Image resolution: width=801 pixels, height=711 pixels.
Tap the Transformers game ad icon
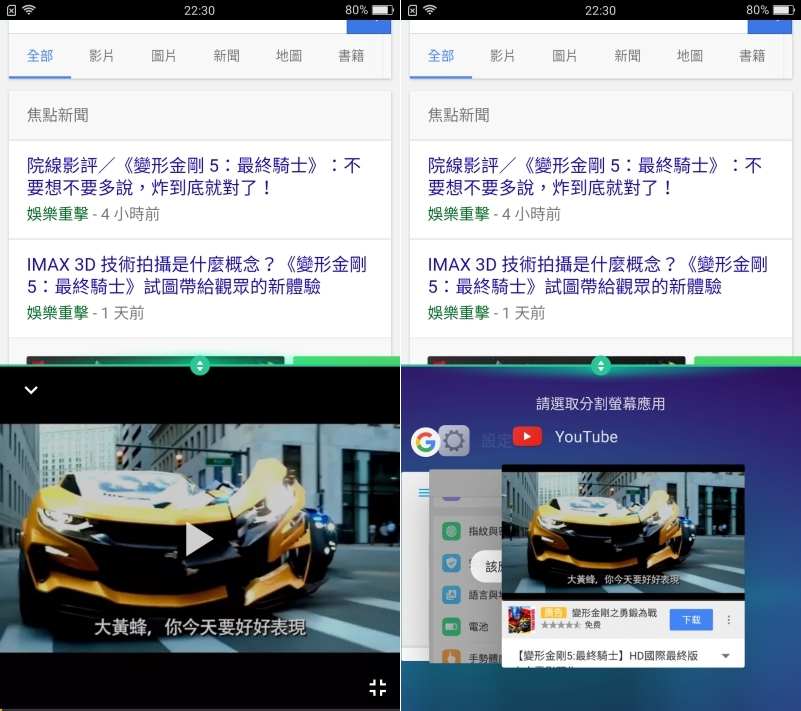(x=521, y=619)
